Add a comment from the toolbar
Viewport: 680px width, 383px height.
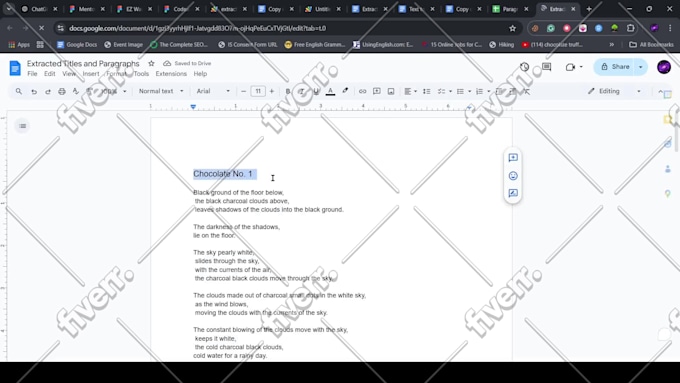tap(377, 91)
